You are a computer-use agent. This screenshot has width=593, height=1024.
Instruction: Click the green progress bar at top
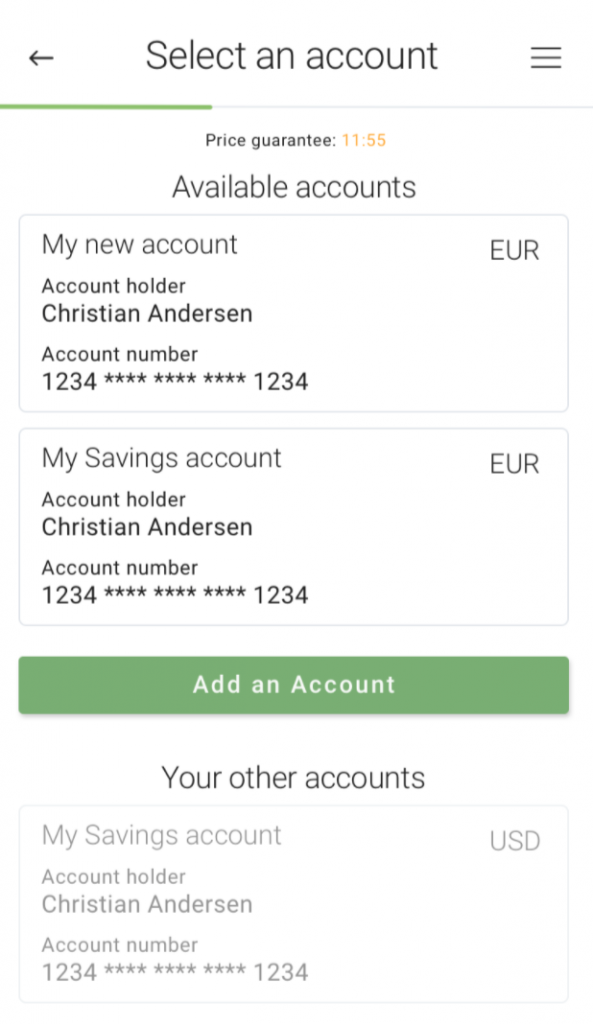tap(106, 106)
